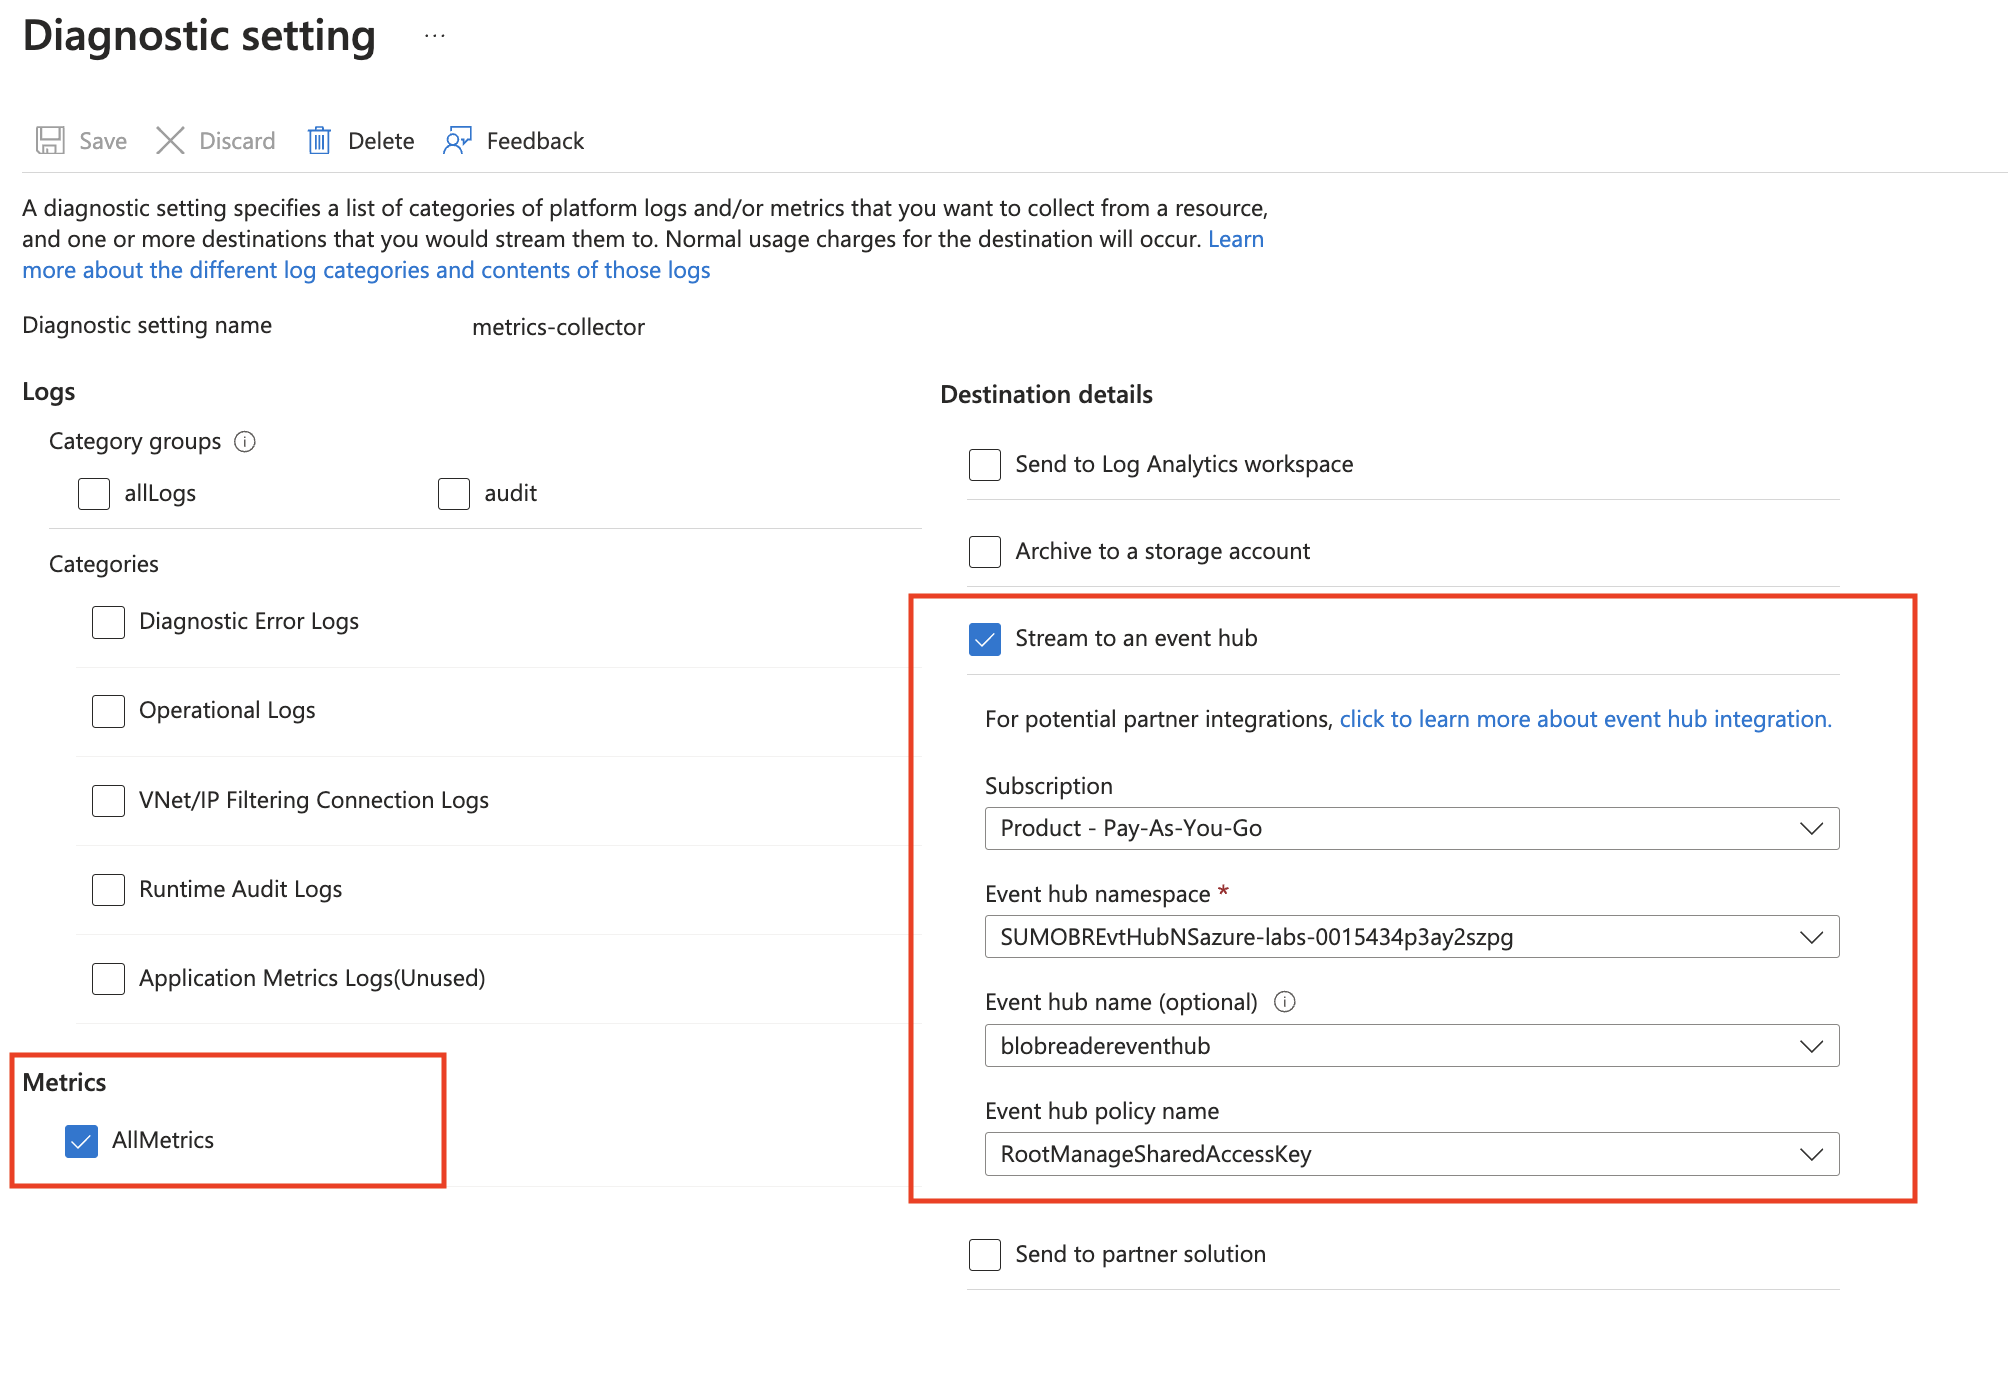Check the Operational Logs checkbox

point(108,711)
